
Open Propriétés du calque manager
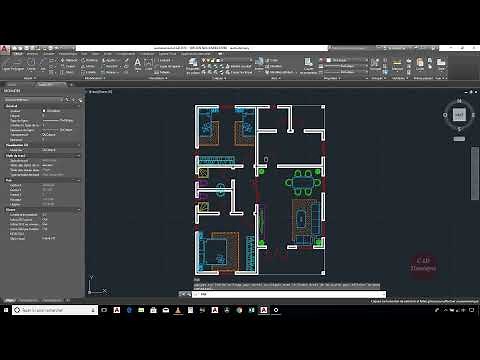point(193,65)
